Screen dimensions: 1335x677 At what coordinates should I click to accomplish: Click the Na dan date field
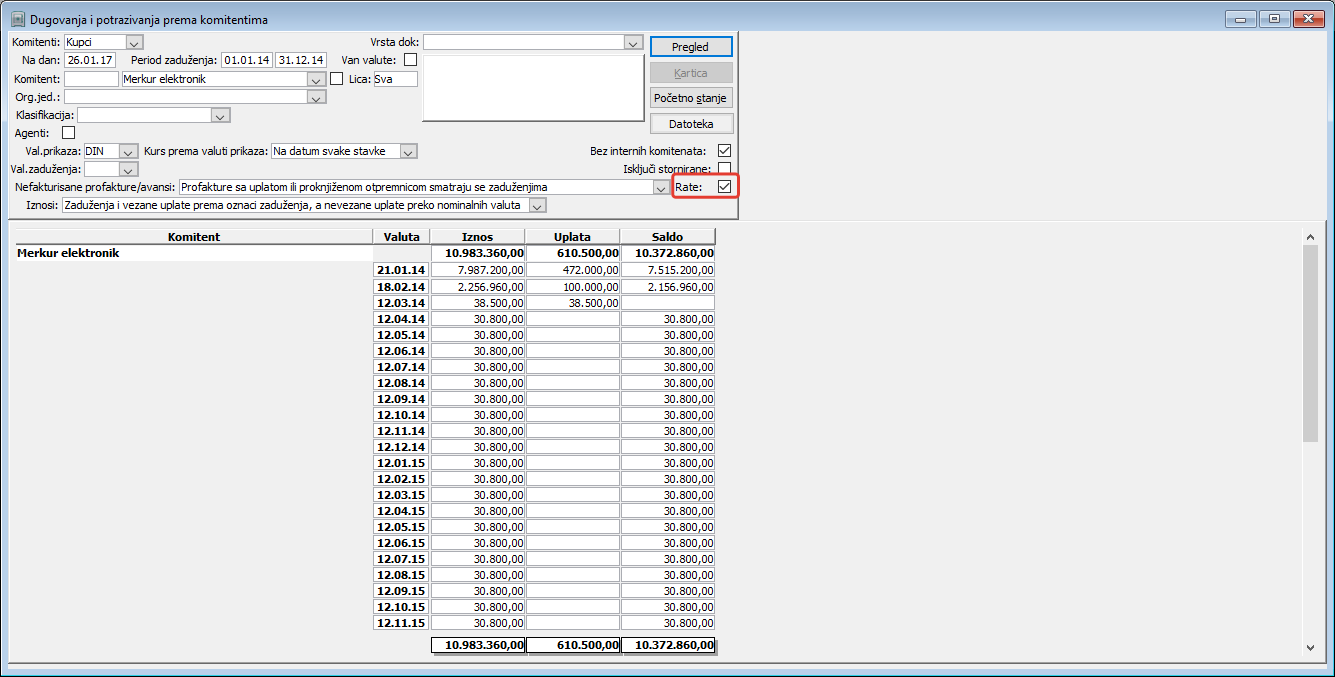pos(90,61)
